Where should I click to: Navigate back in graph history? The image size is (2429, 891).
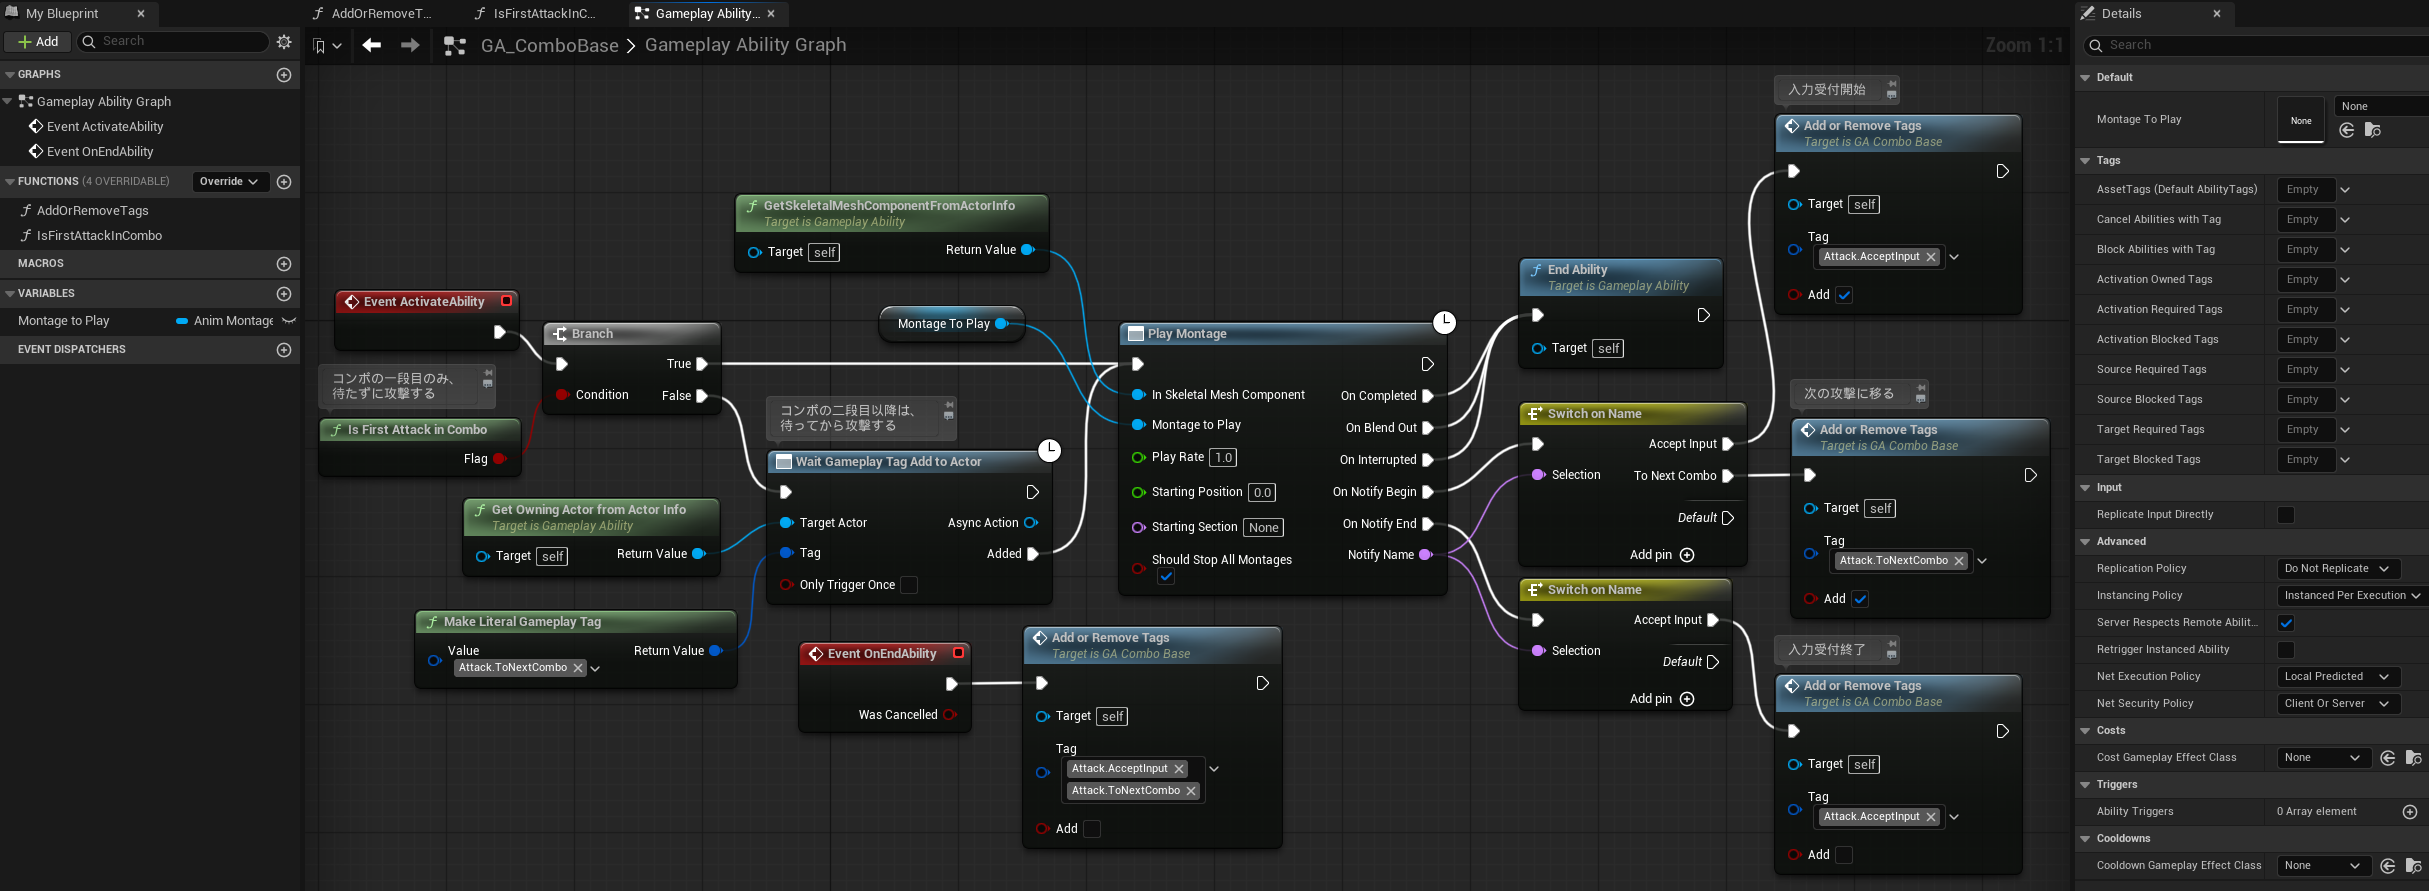pos(372,45)
